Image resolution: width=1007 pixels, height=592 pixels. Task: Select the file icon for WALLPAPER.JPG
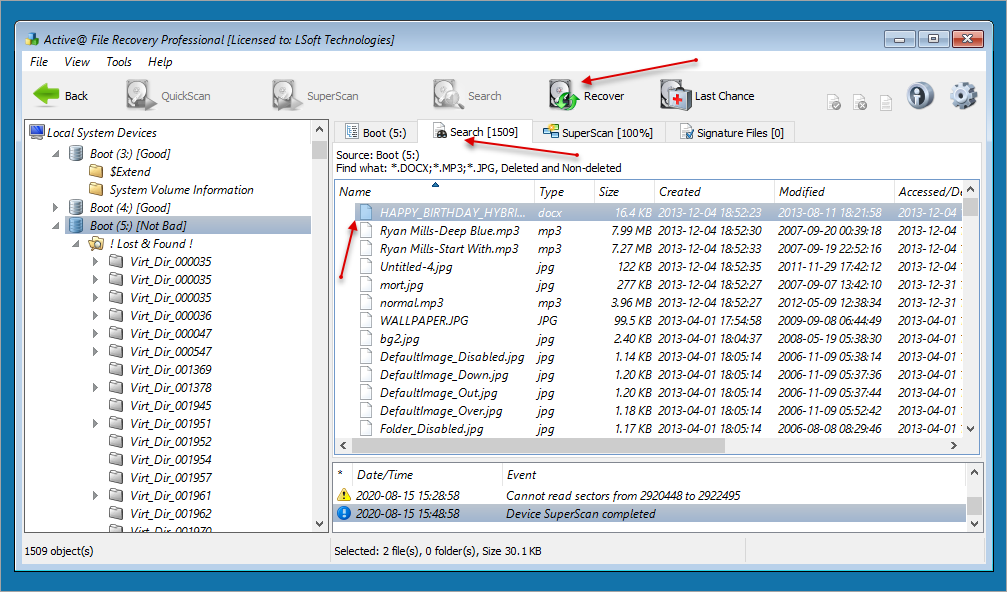point(366,320)
